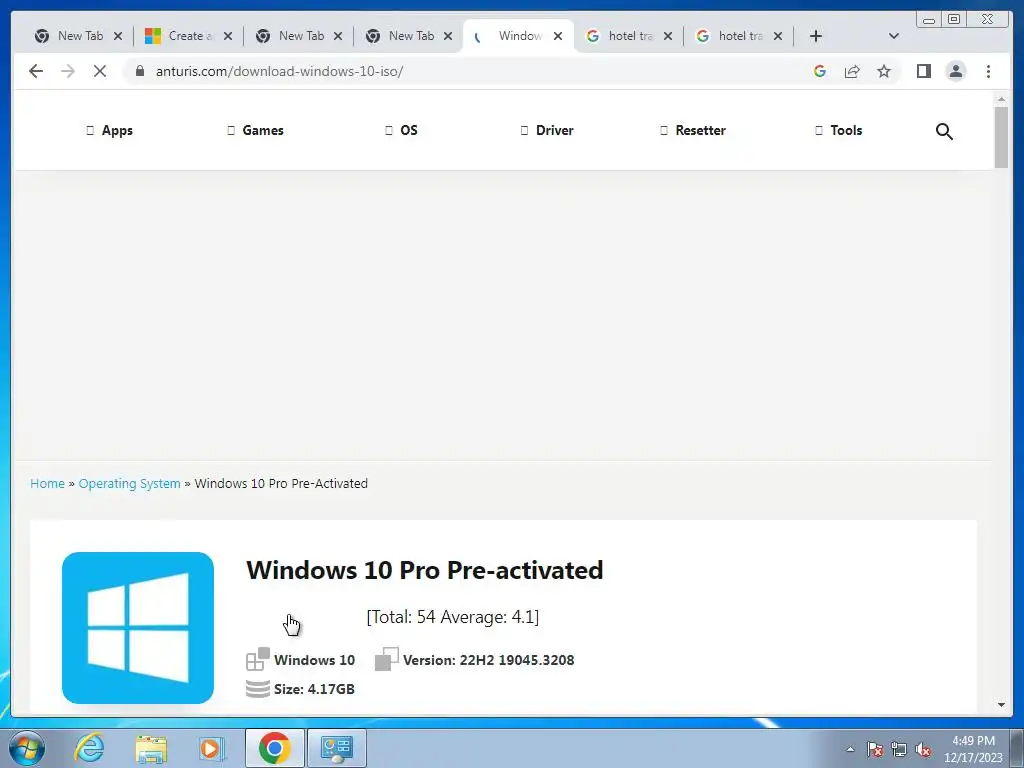The height and width of the screenshot is (768, 1024).
Task: Close the first New Tab
Action: (x=118, y=36)
